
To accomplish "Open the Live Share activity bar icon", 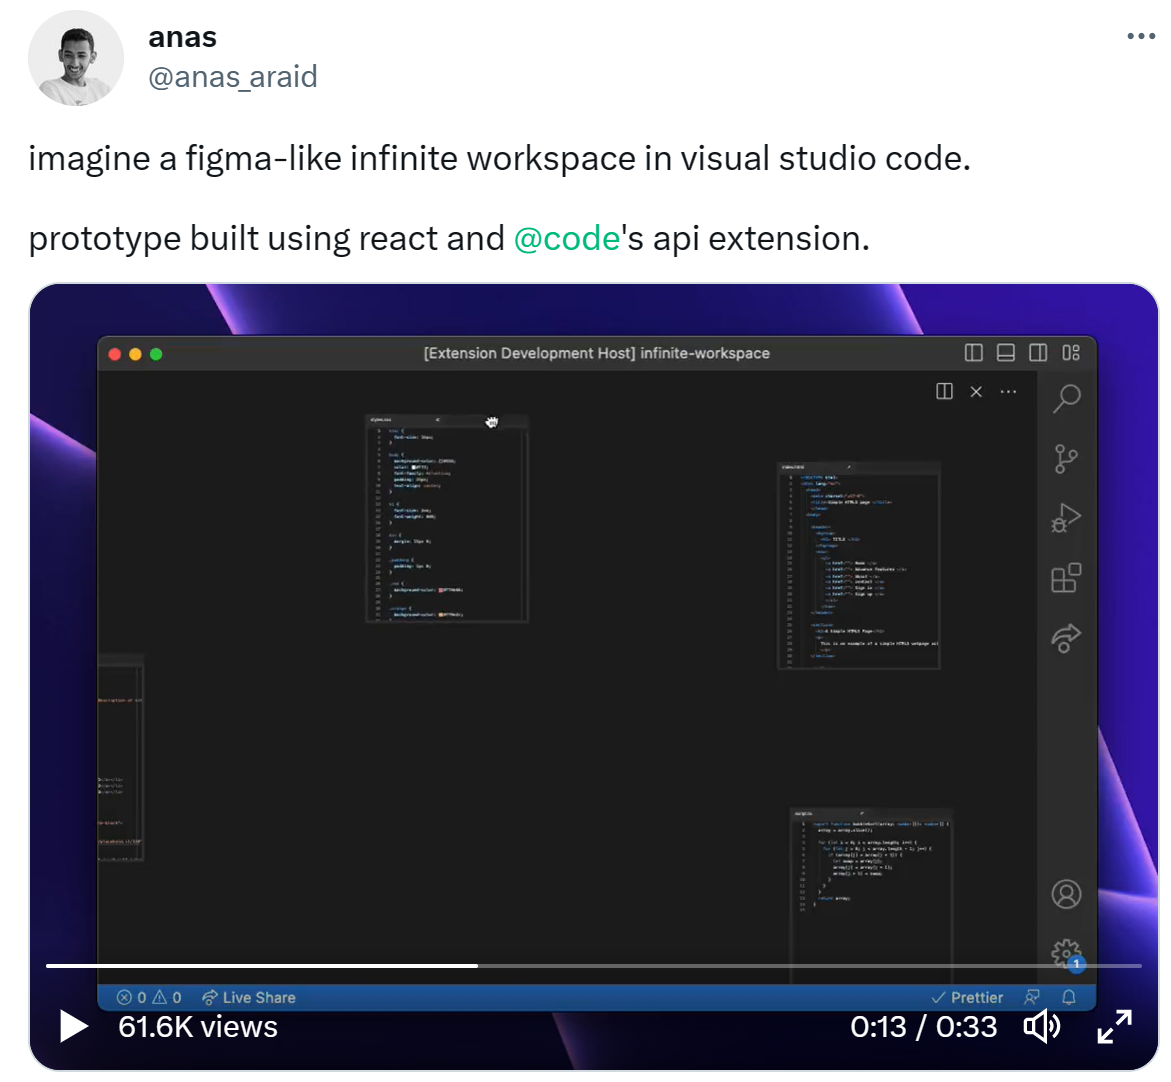I will coord(1066,638).
